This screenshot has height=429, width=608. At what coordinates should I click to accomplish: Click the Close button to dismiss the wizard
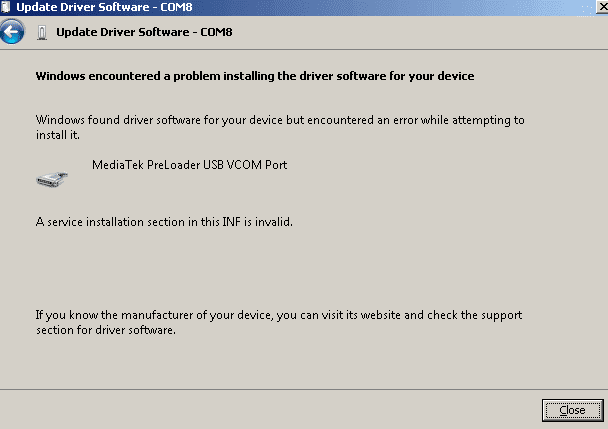click(572, 410)
